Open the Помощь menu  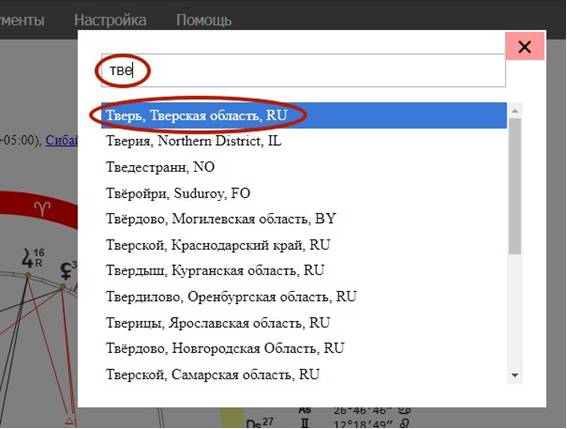point(204,20)
